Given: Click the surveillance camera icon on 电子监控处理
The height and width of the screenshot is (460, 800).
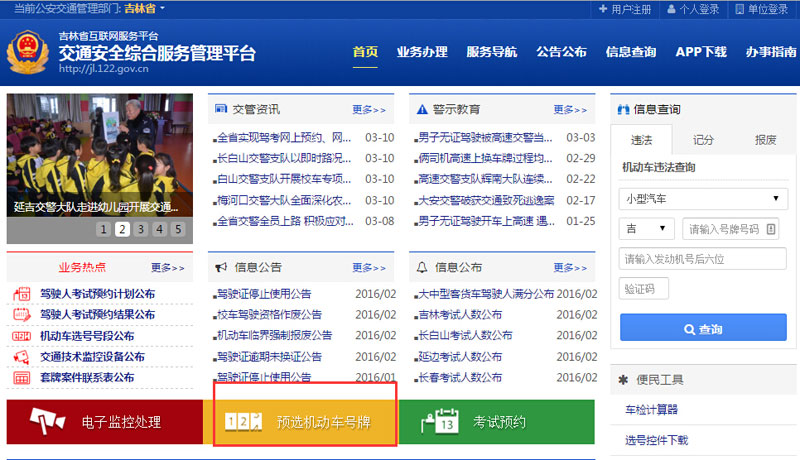Looking at the screenshot, I should 47,421.
